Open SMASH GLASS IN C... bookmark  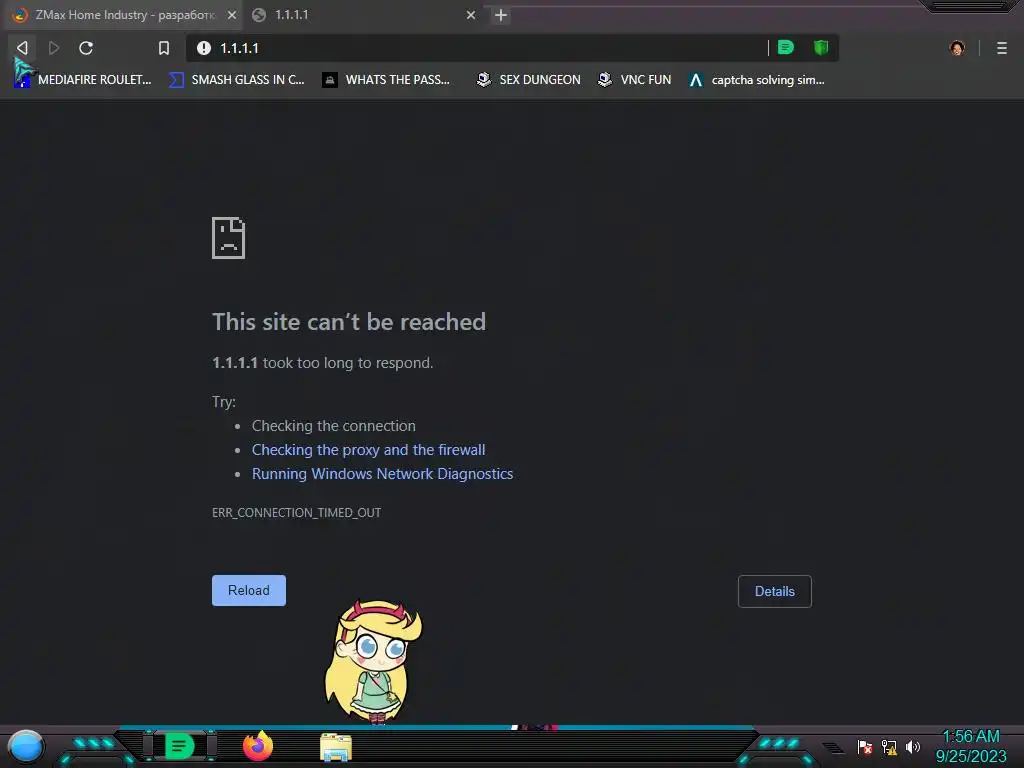pos(236,80)
